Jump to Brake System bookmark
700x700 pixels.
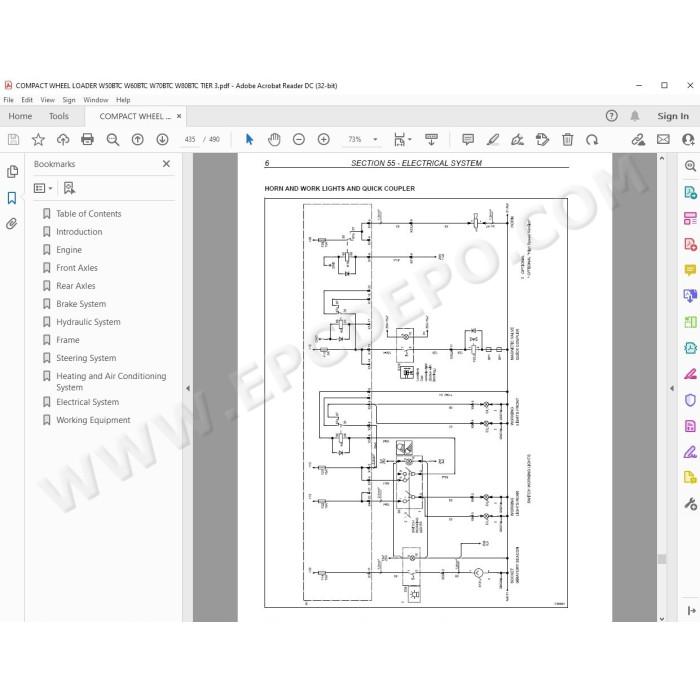point(81,304)
